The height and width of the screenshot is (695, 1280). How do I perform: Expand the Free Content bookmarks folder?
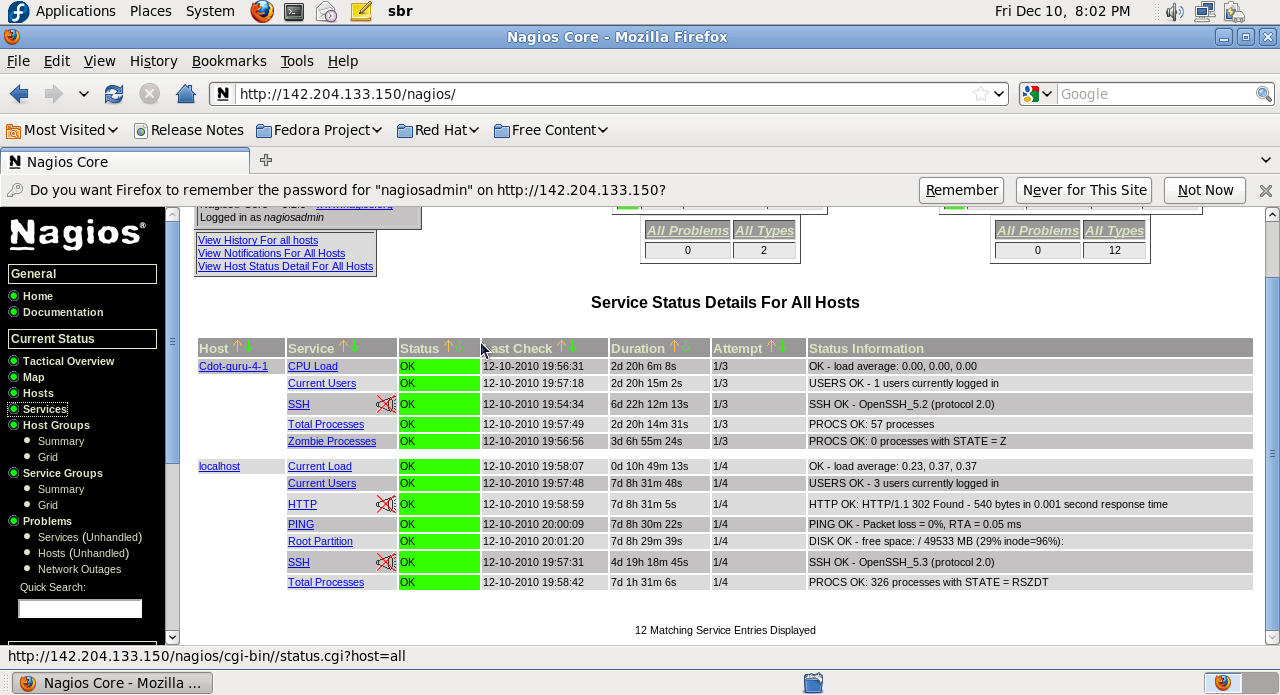pyautogui.click(x=552, y=130)
